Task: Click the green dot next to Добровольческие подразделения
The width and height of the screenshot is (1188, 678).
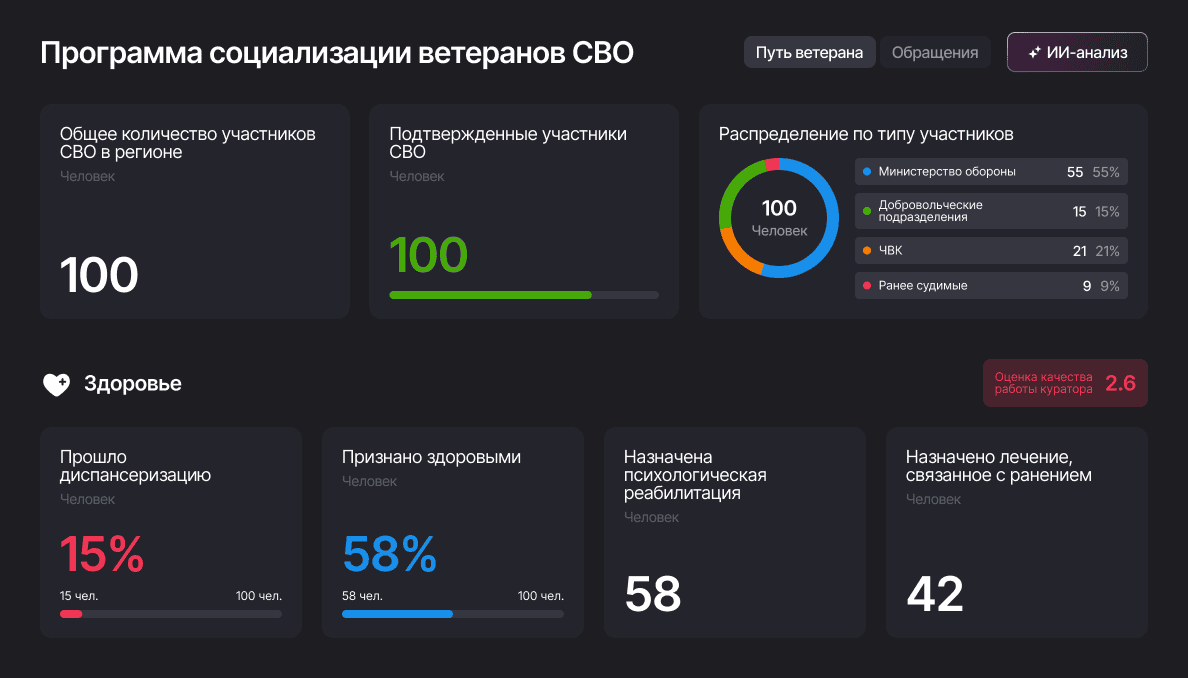Action: [867, 211]
